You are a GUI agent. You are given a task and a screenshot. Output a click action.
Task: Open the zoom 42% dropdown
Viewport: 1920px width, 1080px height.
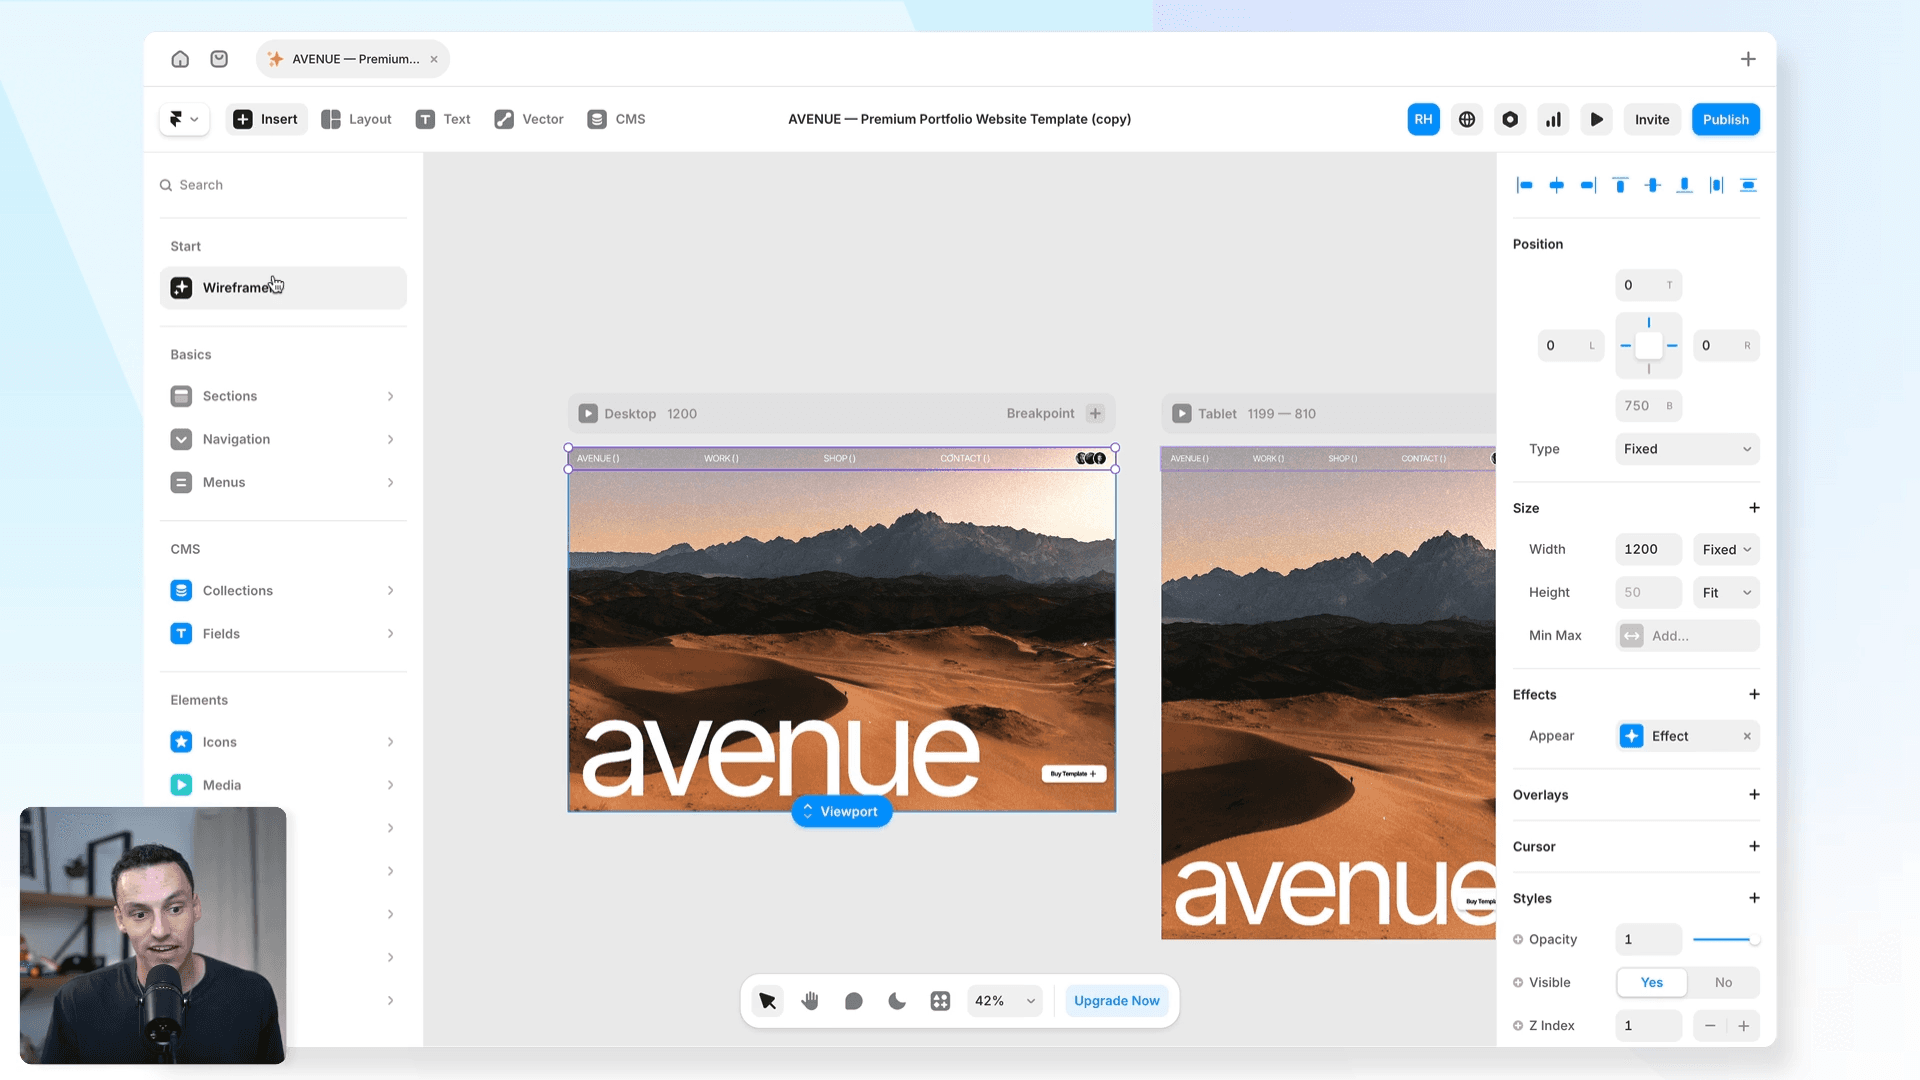click(1004, 1001)
